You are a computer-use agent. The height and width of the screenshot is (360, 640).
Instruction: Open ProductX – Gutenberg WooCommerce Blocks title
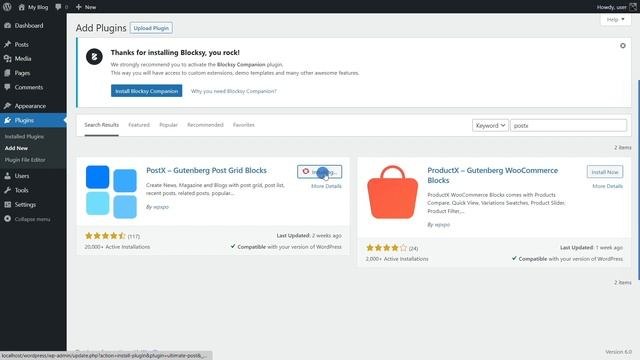click(x=493, y=175)
